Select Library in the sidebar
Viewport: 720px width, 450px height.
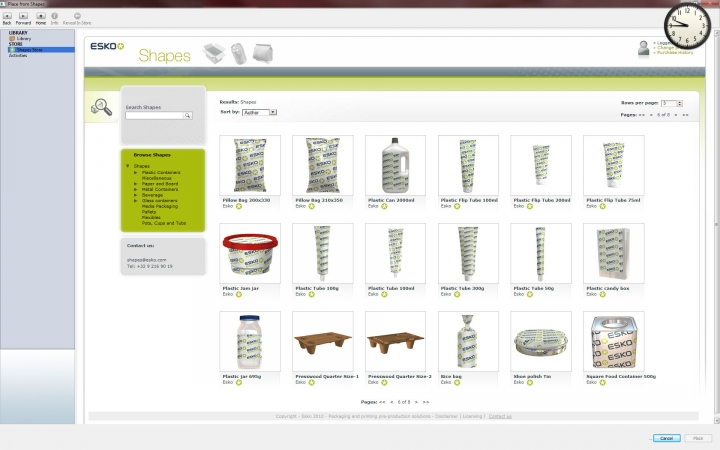(x=22, y=38)
